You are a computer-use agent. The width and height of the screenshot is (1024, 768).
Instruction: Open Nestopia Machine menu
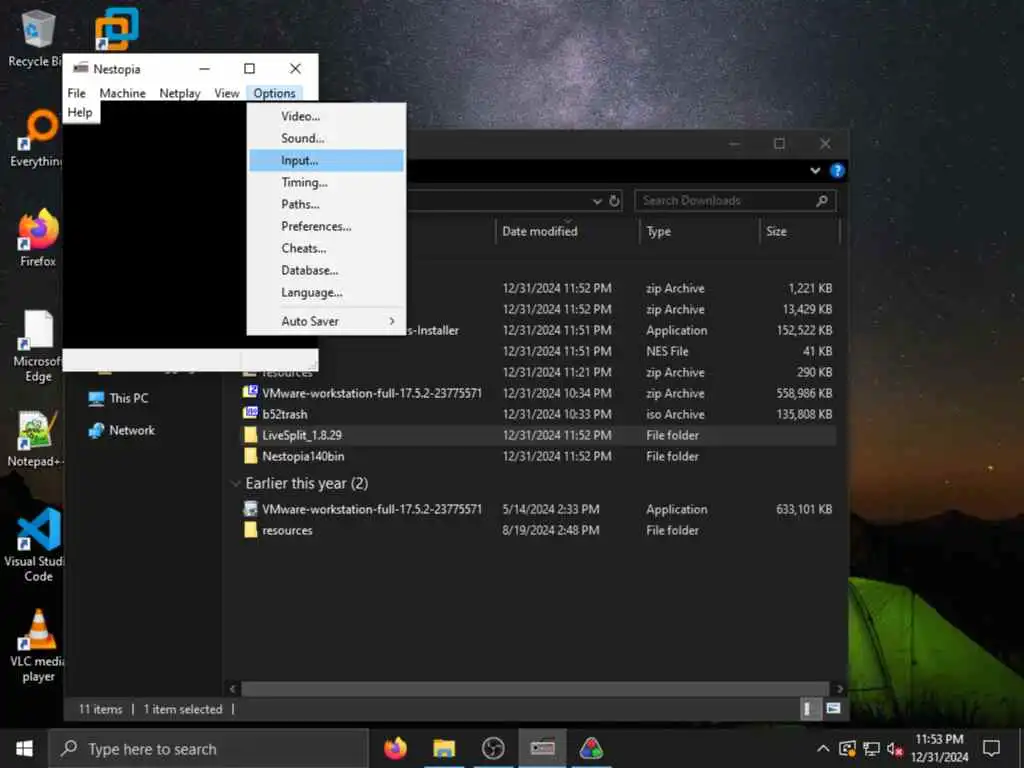[122, 93]
